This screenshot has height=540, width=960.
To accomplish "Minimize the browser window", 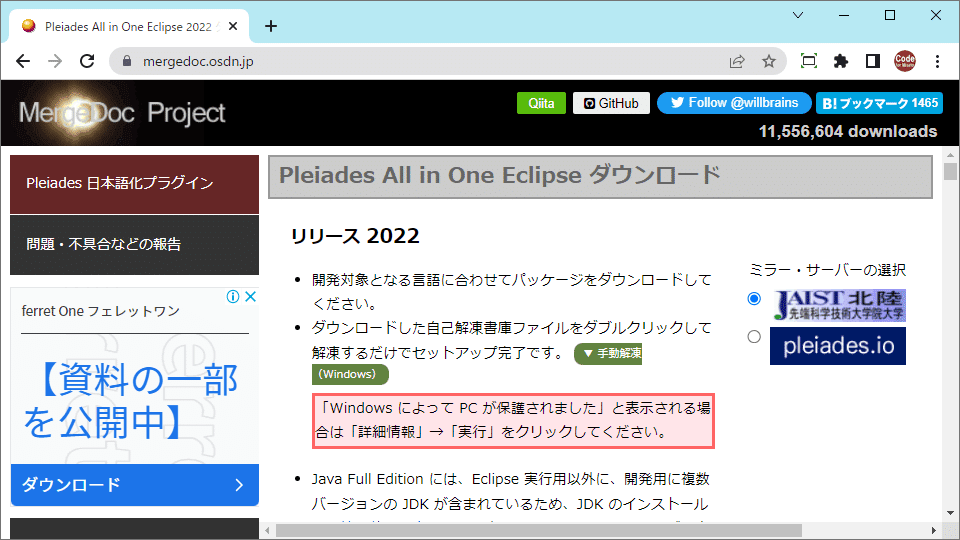I will (x=844, y=15).
